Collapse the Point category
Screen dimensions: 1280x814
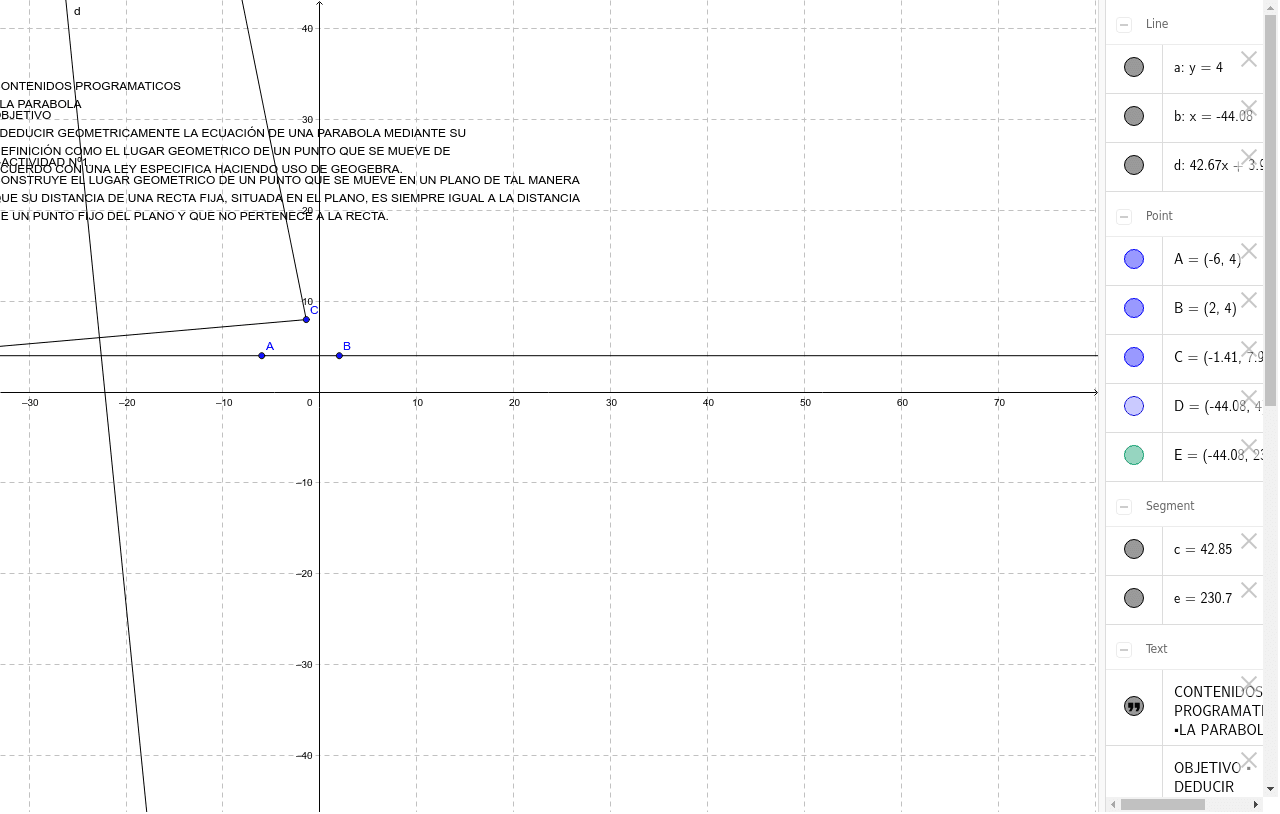coord(1124,216)
